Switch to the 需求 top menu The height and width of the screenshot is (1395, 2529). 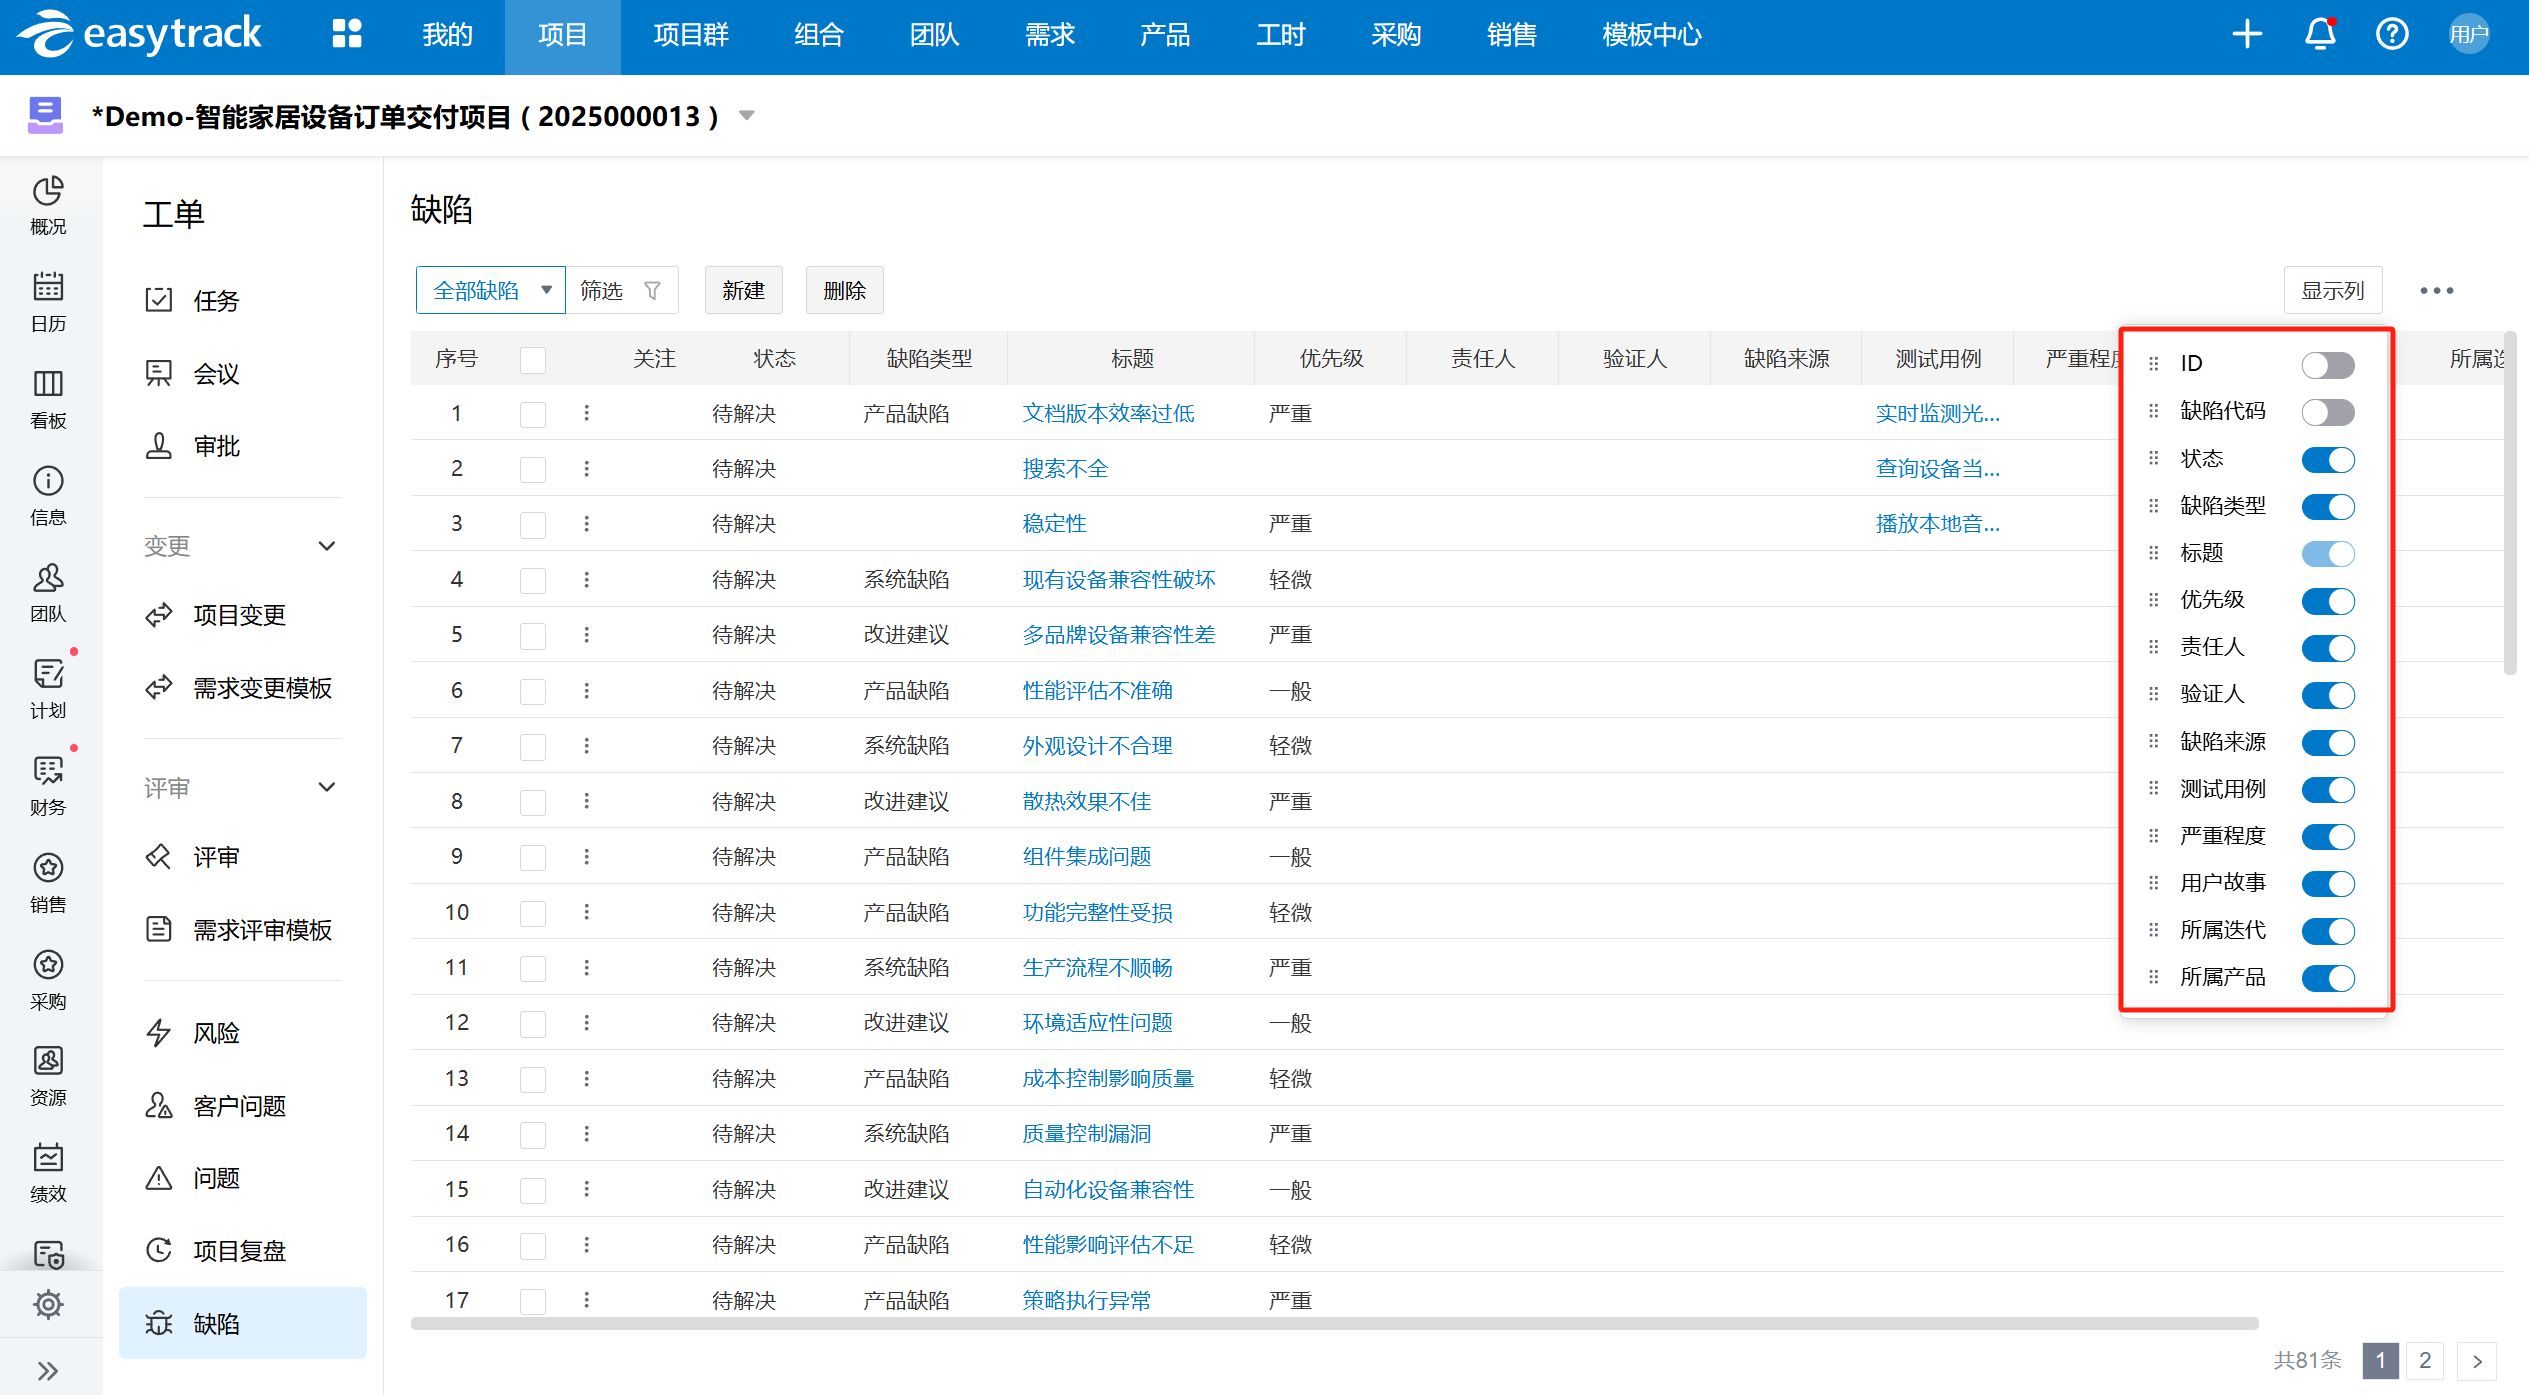click(1049, 35)
